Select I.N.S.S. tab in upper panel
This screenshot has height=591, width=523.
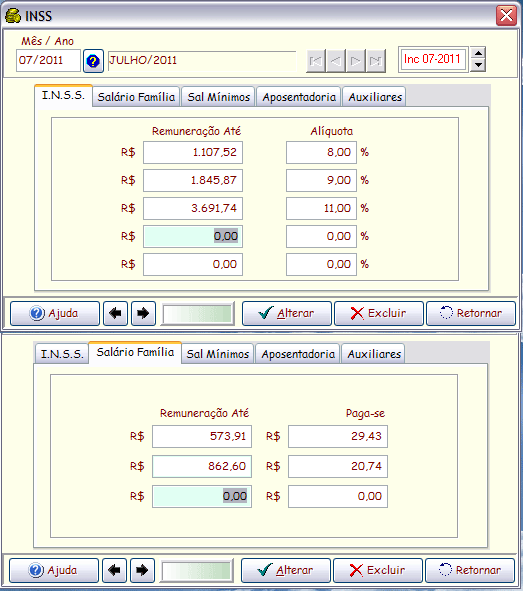point(63,96)
